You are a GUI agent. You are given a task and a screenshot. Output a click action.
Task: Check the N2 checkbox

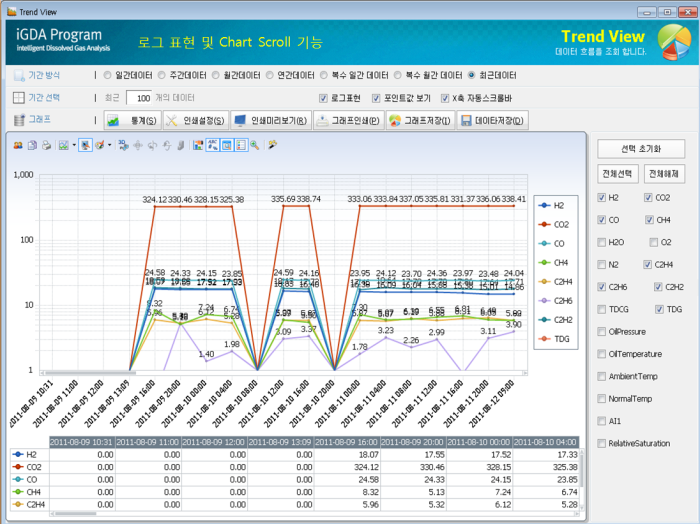[602, 265]
